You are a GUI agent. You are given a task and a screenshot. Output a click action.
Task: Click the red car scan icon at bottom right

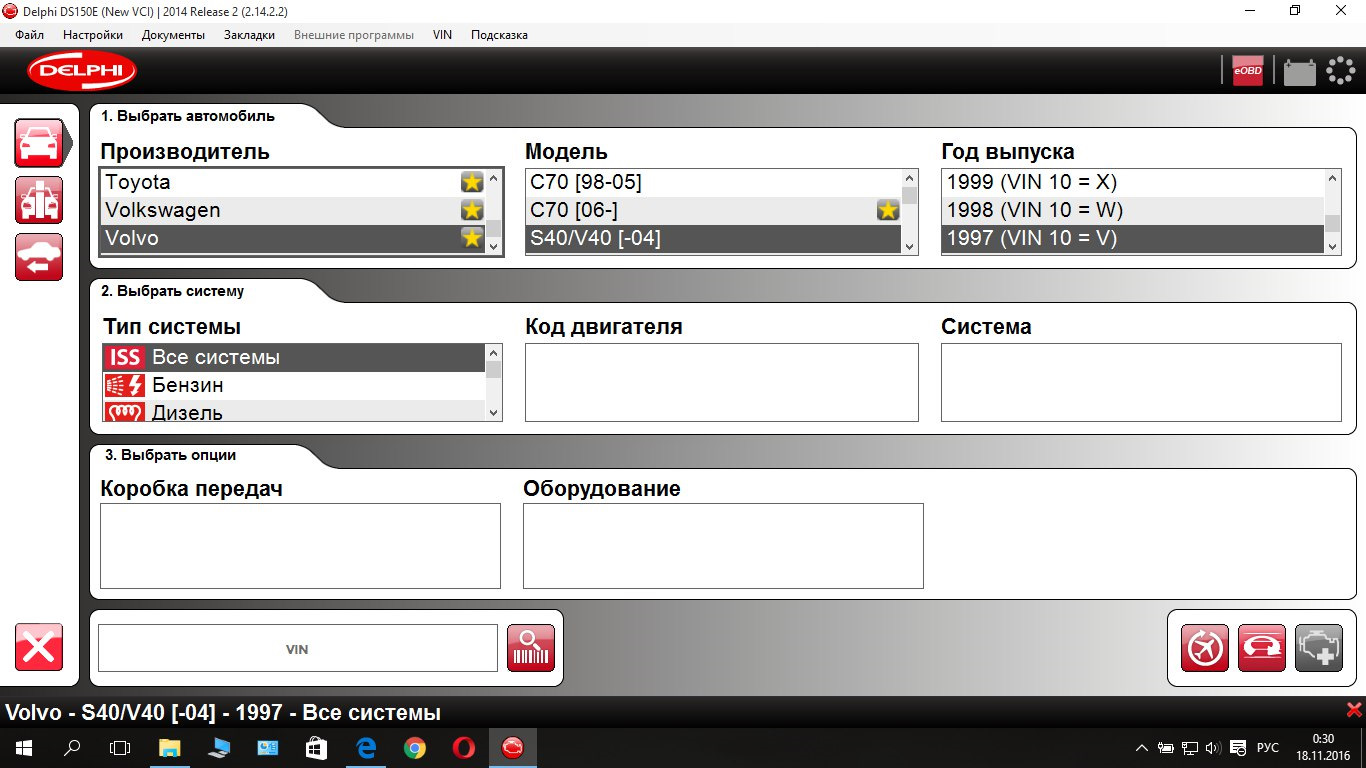click(1262, 648)
